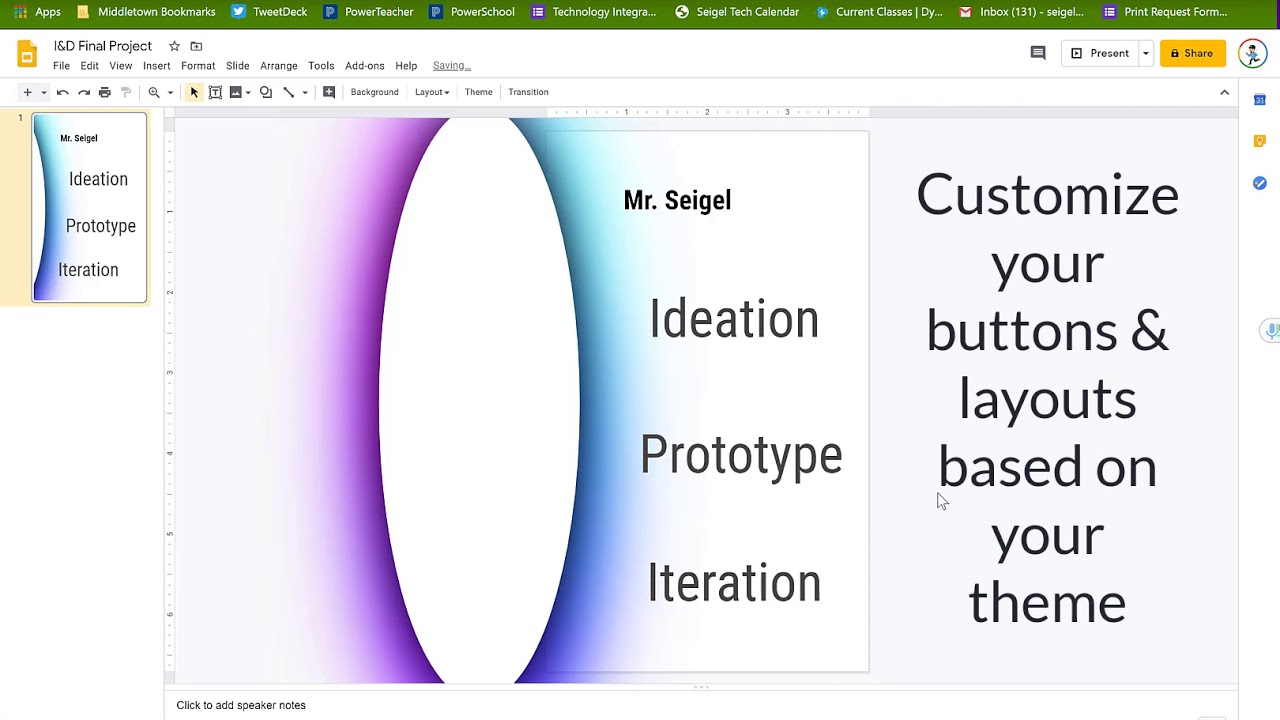
Task: Open the Present options dropdown arrow
Action: [1146, 53]
